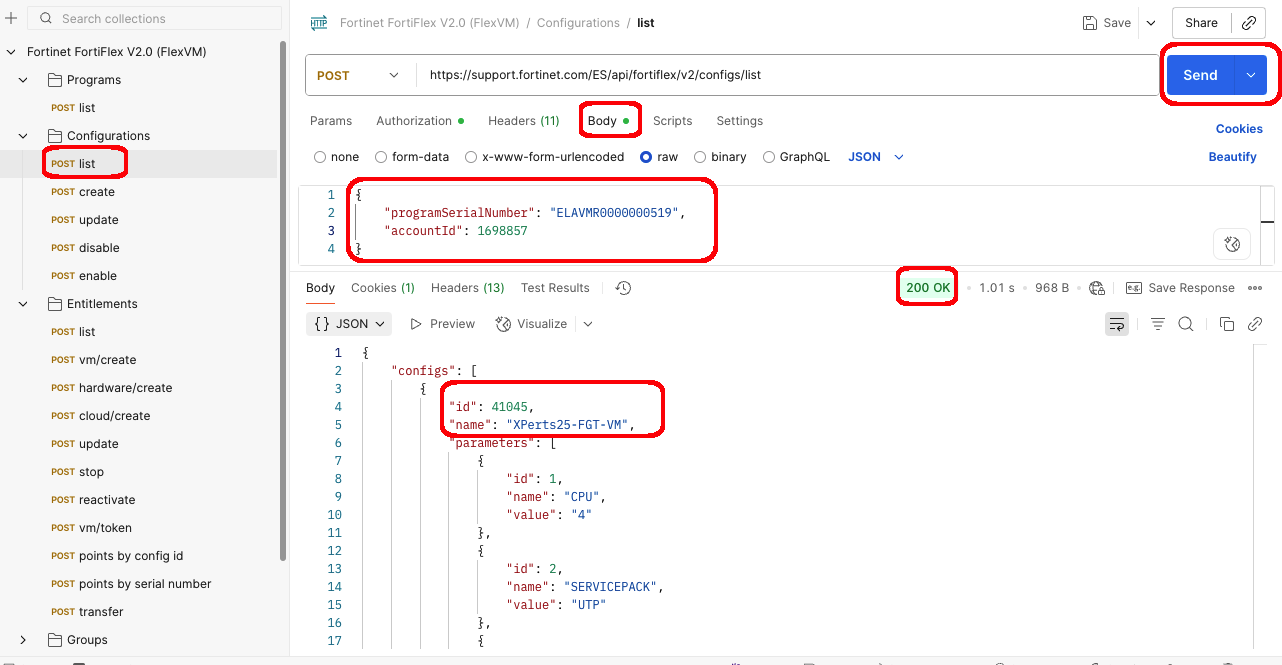This screenshot has height=665, width=1282.
Task: Expand the Groups folder chevron
Action: coord(23,640)
